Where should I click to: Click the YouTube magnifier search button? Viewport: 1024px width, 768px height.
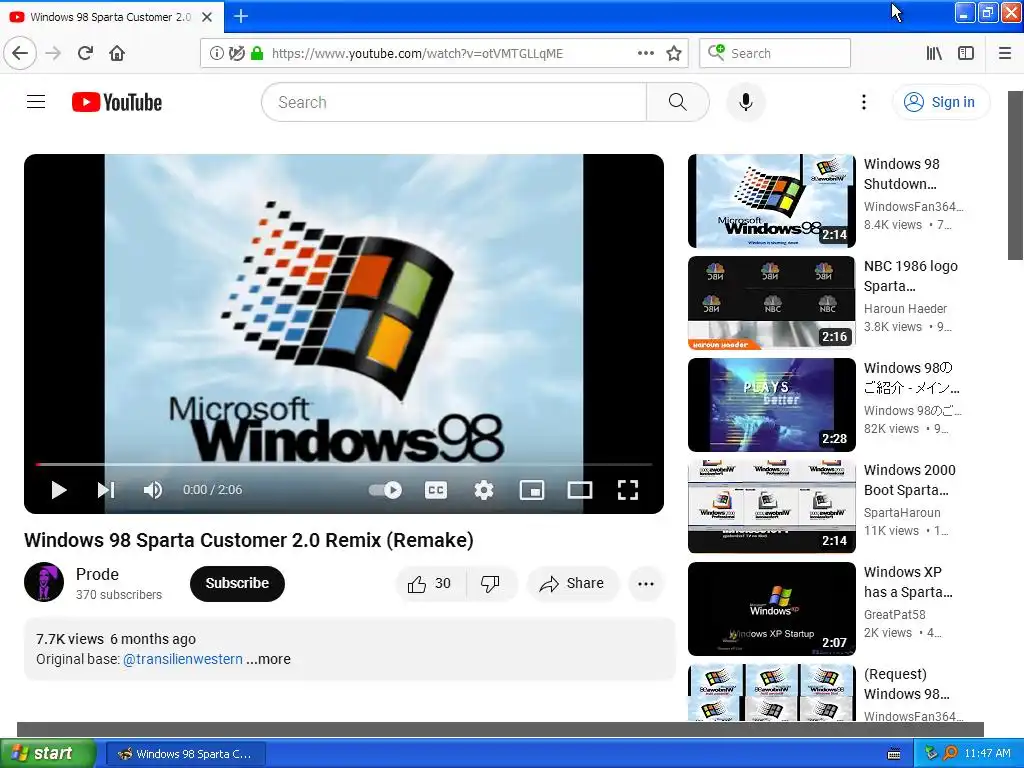tap(678, 102)
